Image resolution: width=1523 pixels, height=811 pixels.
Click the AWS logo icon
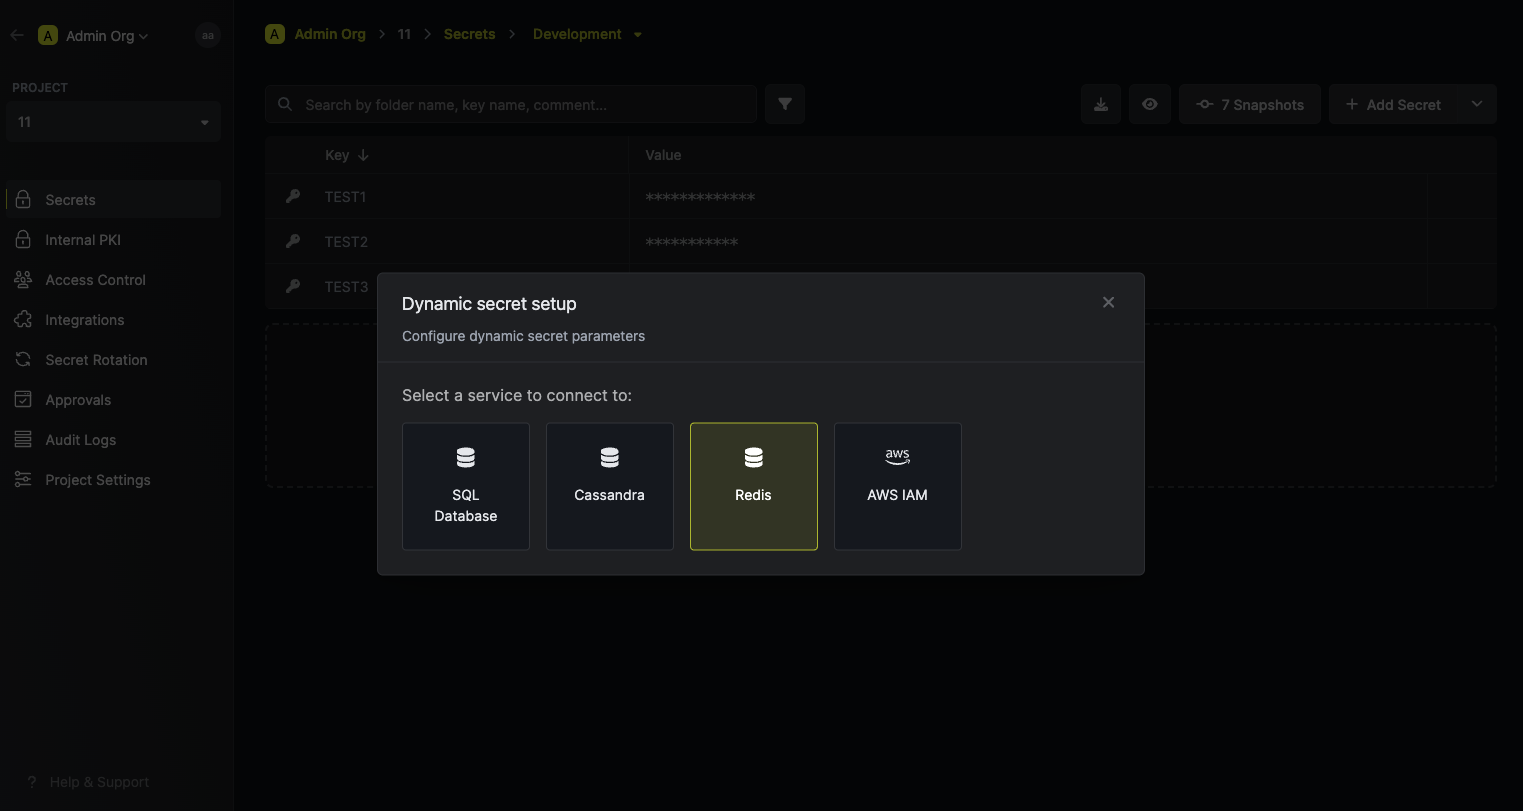pos(898,457)
